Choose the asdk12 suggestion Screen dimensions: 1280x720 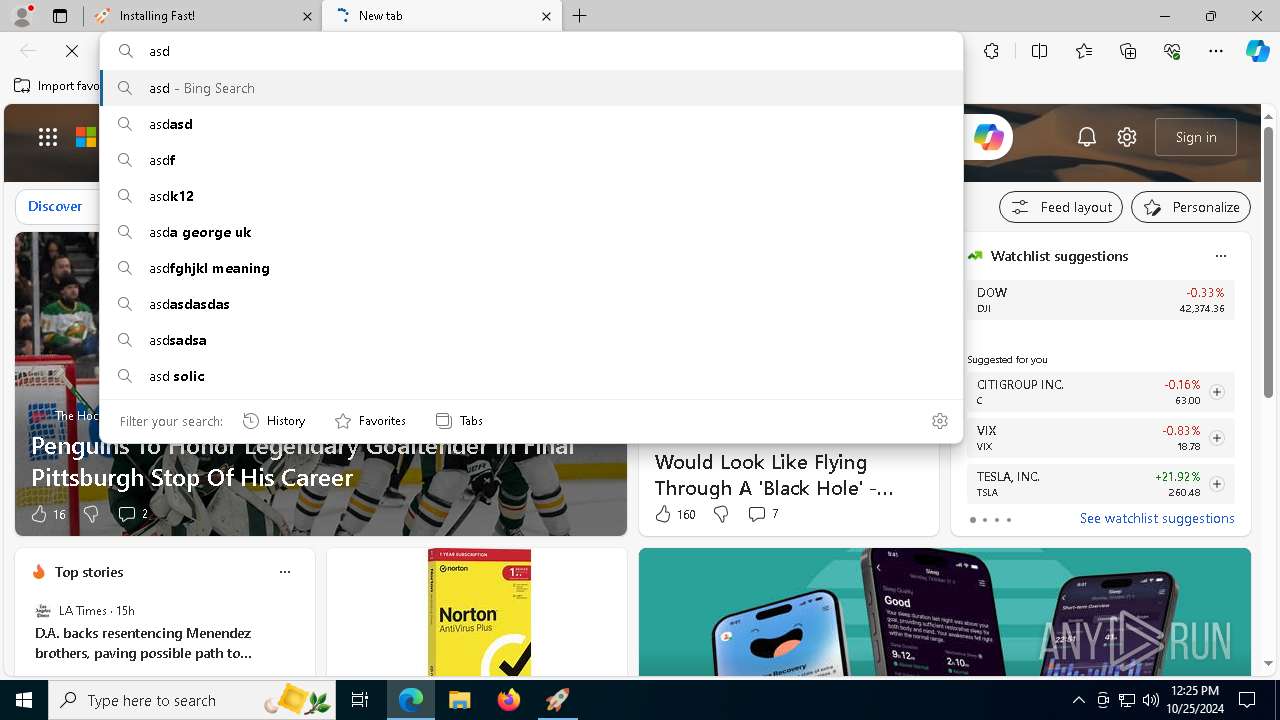[531, 196]
